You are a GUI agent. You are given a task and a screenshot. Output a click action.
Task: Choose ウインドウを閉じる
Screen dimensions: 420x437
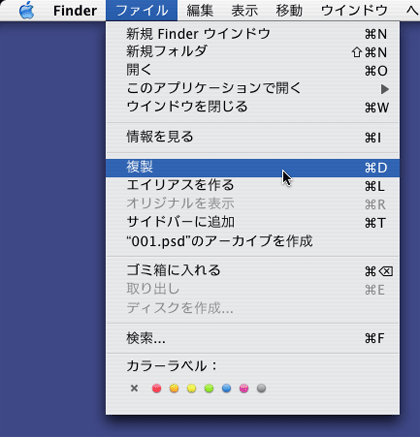point(253,107)
